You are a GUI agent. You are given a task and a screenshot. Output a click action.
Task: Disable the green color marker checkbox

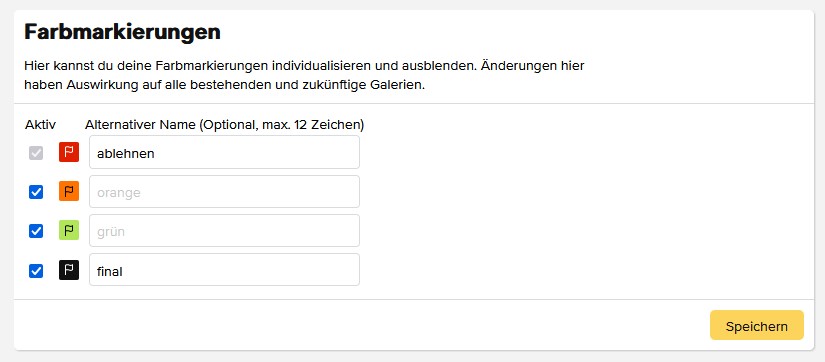click(36, 231)
